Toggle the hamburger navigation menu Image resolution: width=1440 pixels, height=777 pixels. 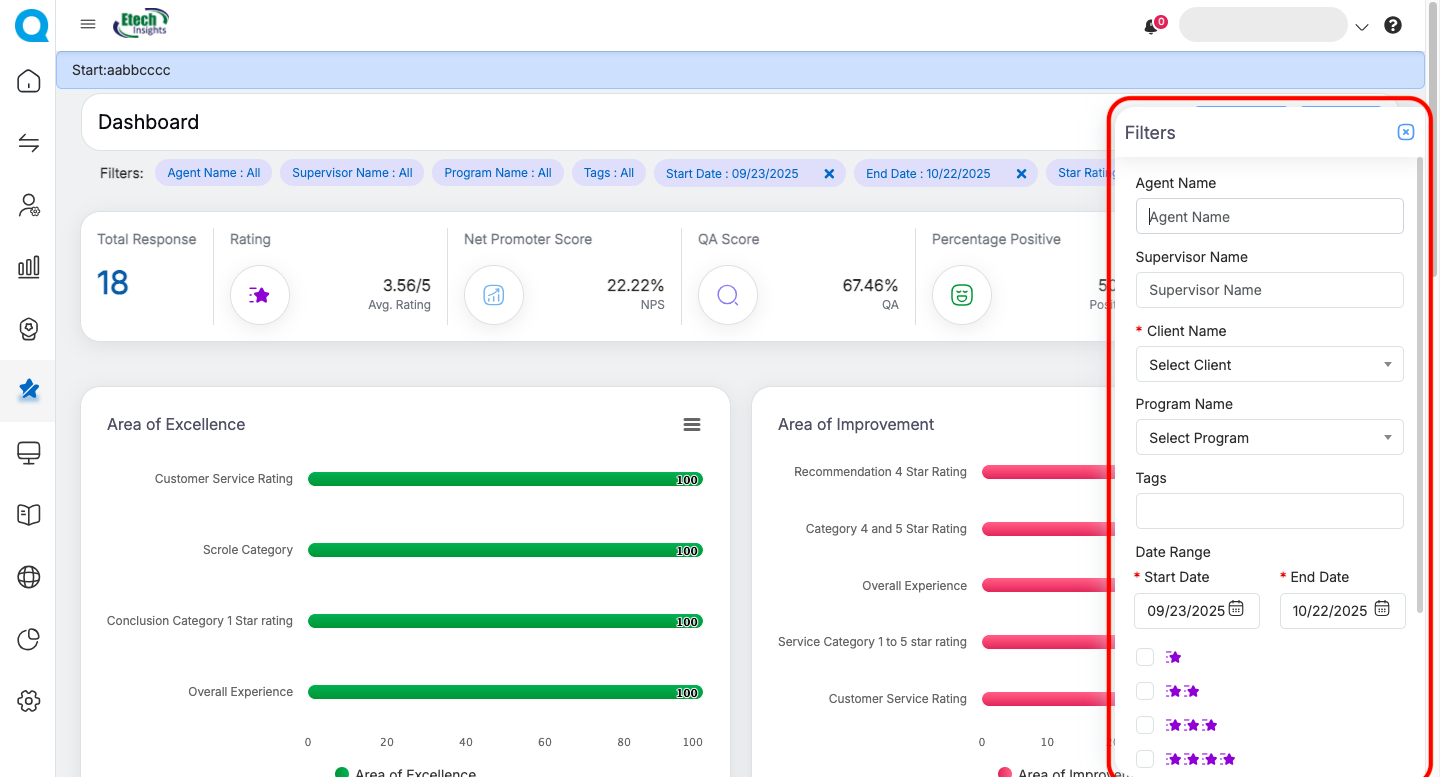88,24
